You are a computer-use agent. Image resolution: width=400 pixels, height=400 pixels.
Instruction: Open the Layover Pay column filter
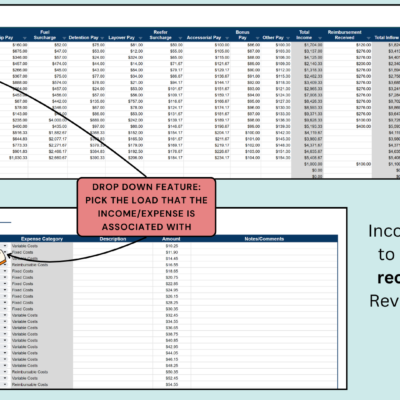point(140,38)
